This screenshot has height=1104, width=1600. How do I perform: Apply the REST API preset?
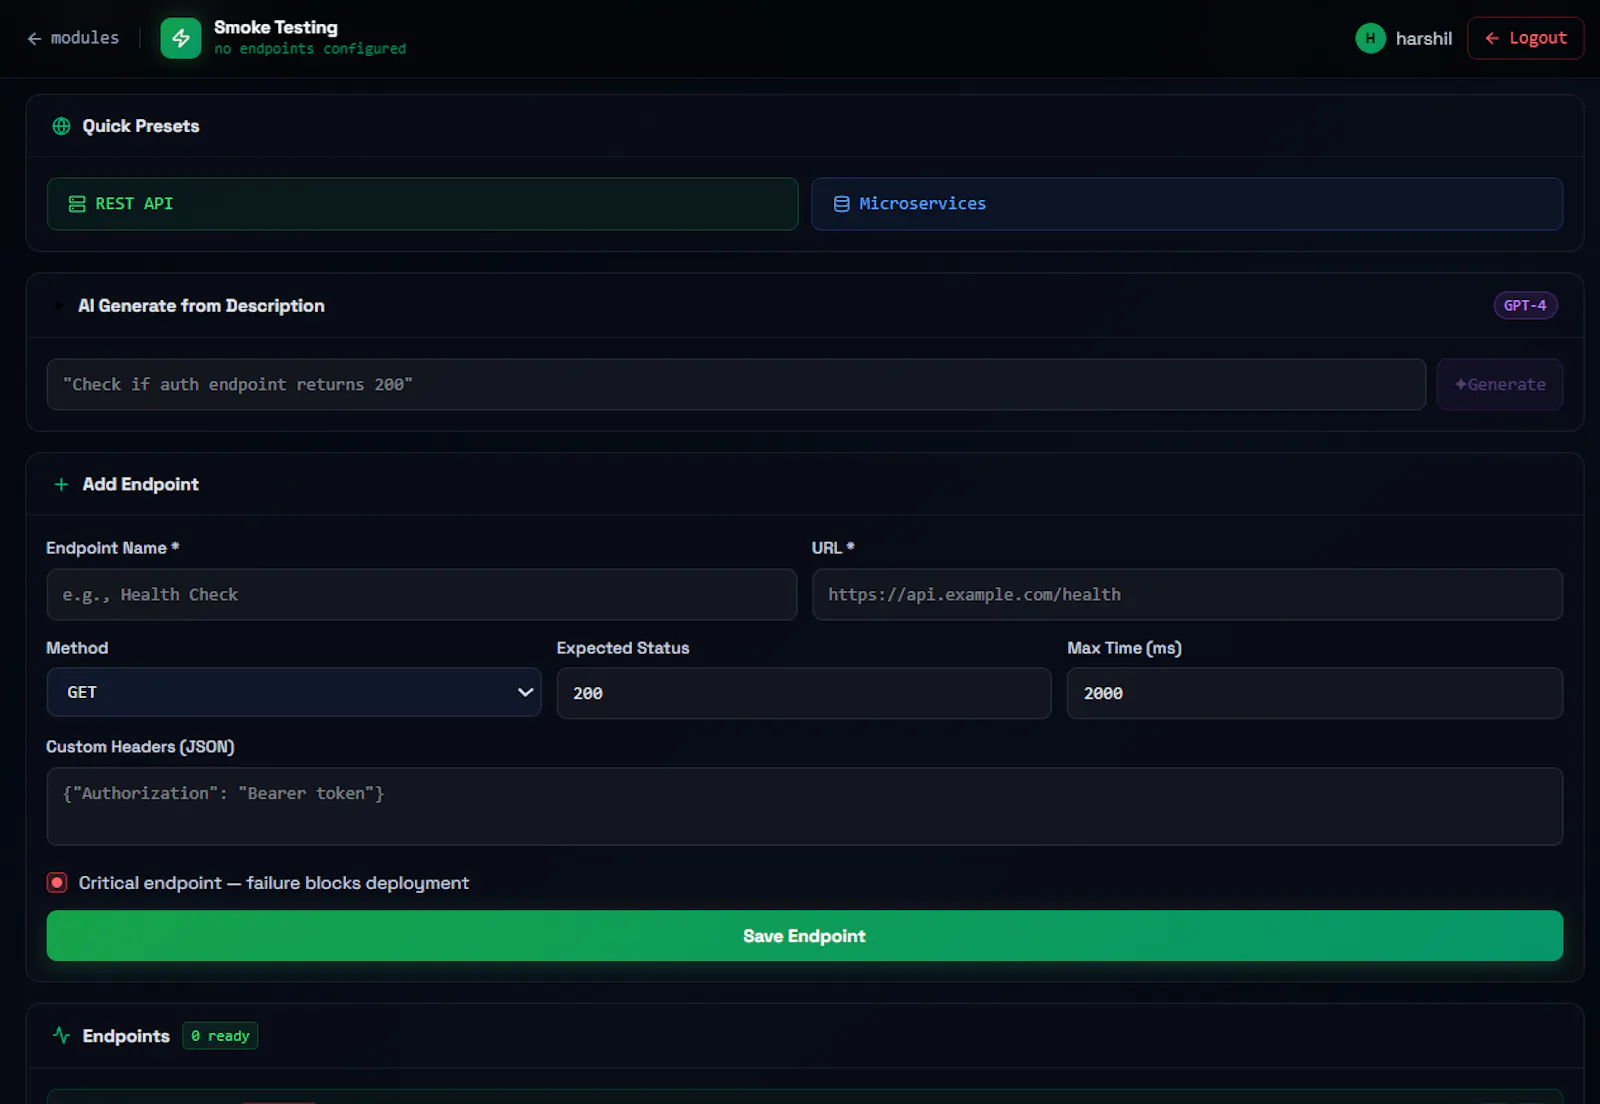(x=422, y=204)
